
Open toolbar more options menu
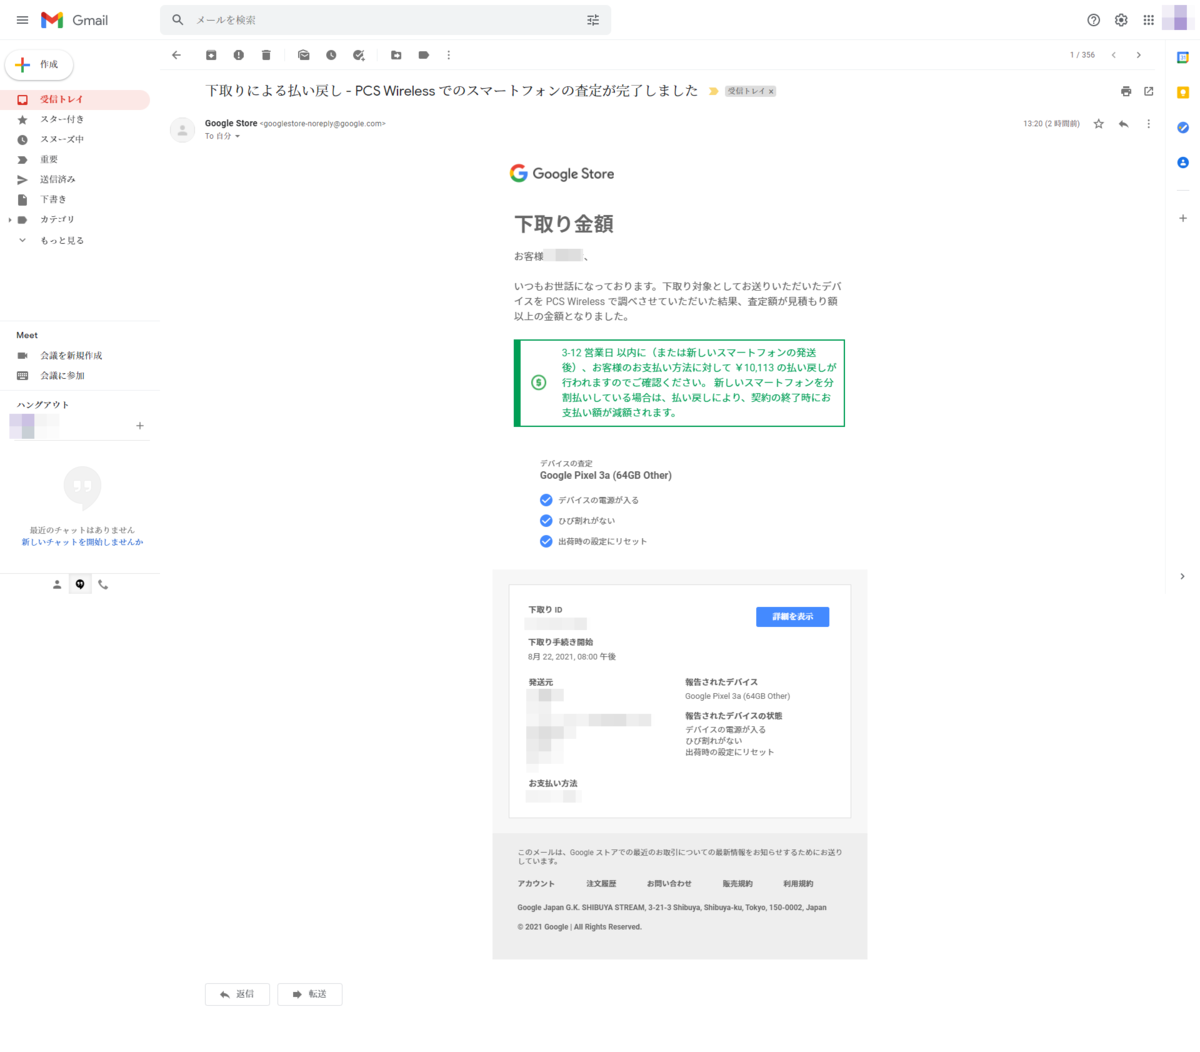pyautogui.click(x=448, y=55)
